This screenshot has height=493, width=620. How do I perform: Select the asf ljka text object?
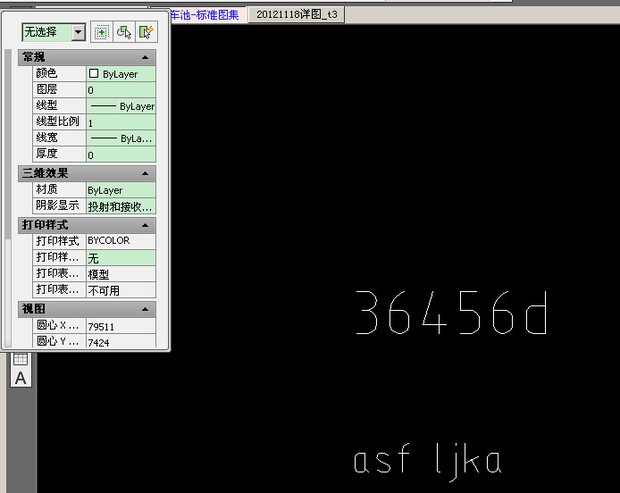[x=427, y=463]
